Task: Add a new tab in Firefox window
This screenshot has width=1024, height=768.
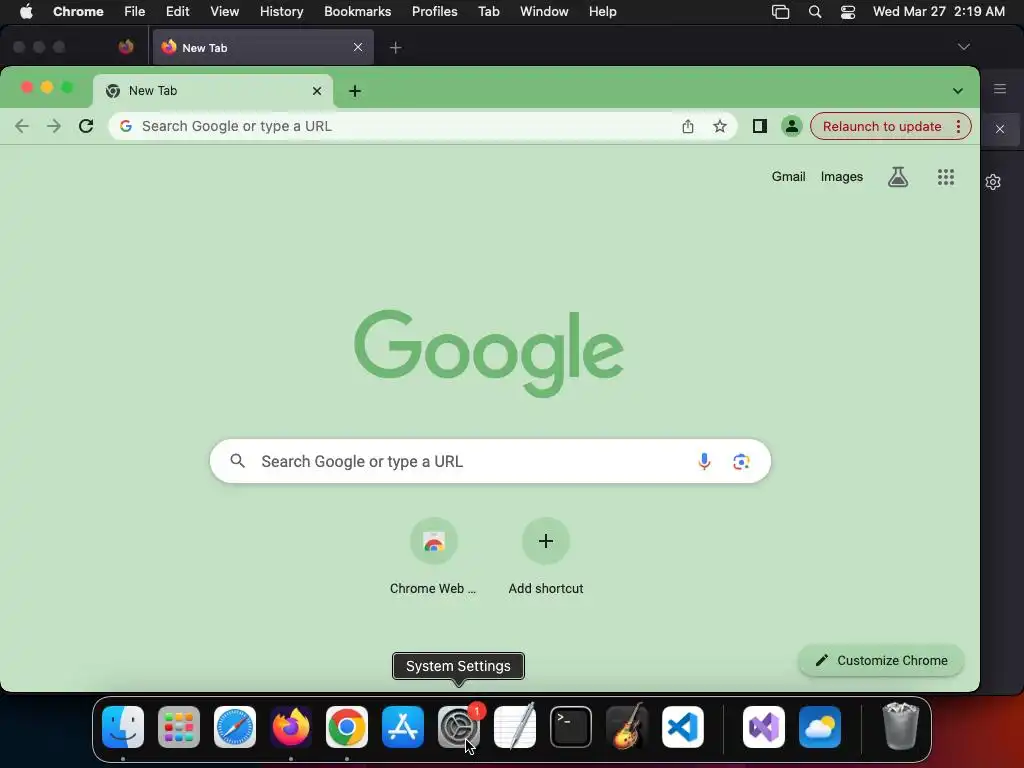Action: click(395, 47)
